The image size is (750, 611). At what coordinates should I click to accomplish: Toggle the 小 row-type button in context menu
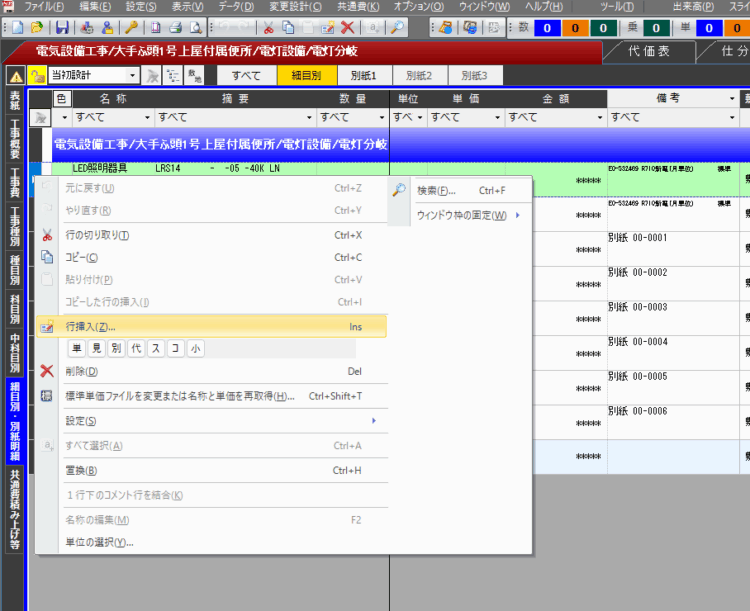[x=195, y=348]
